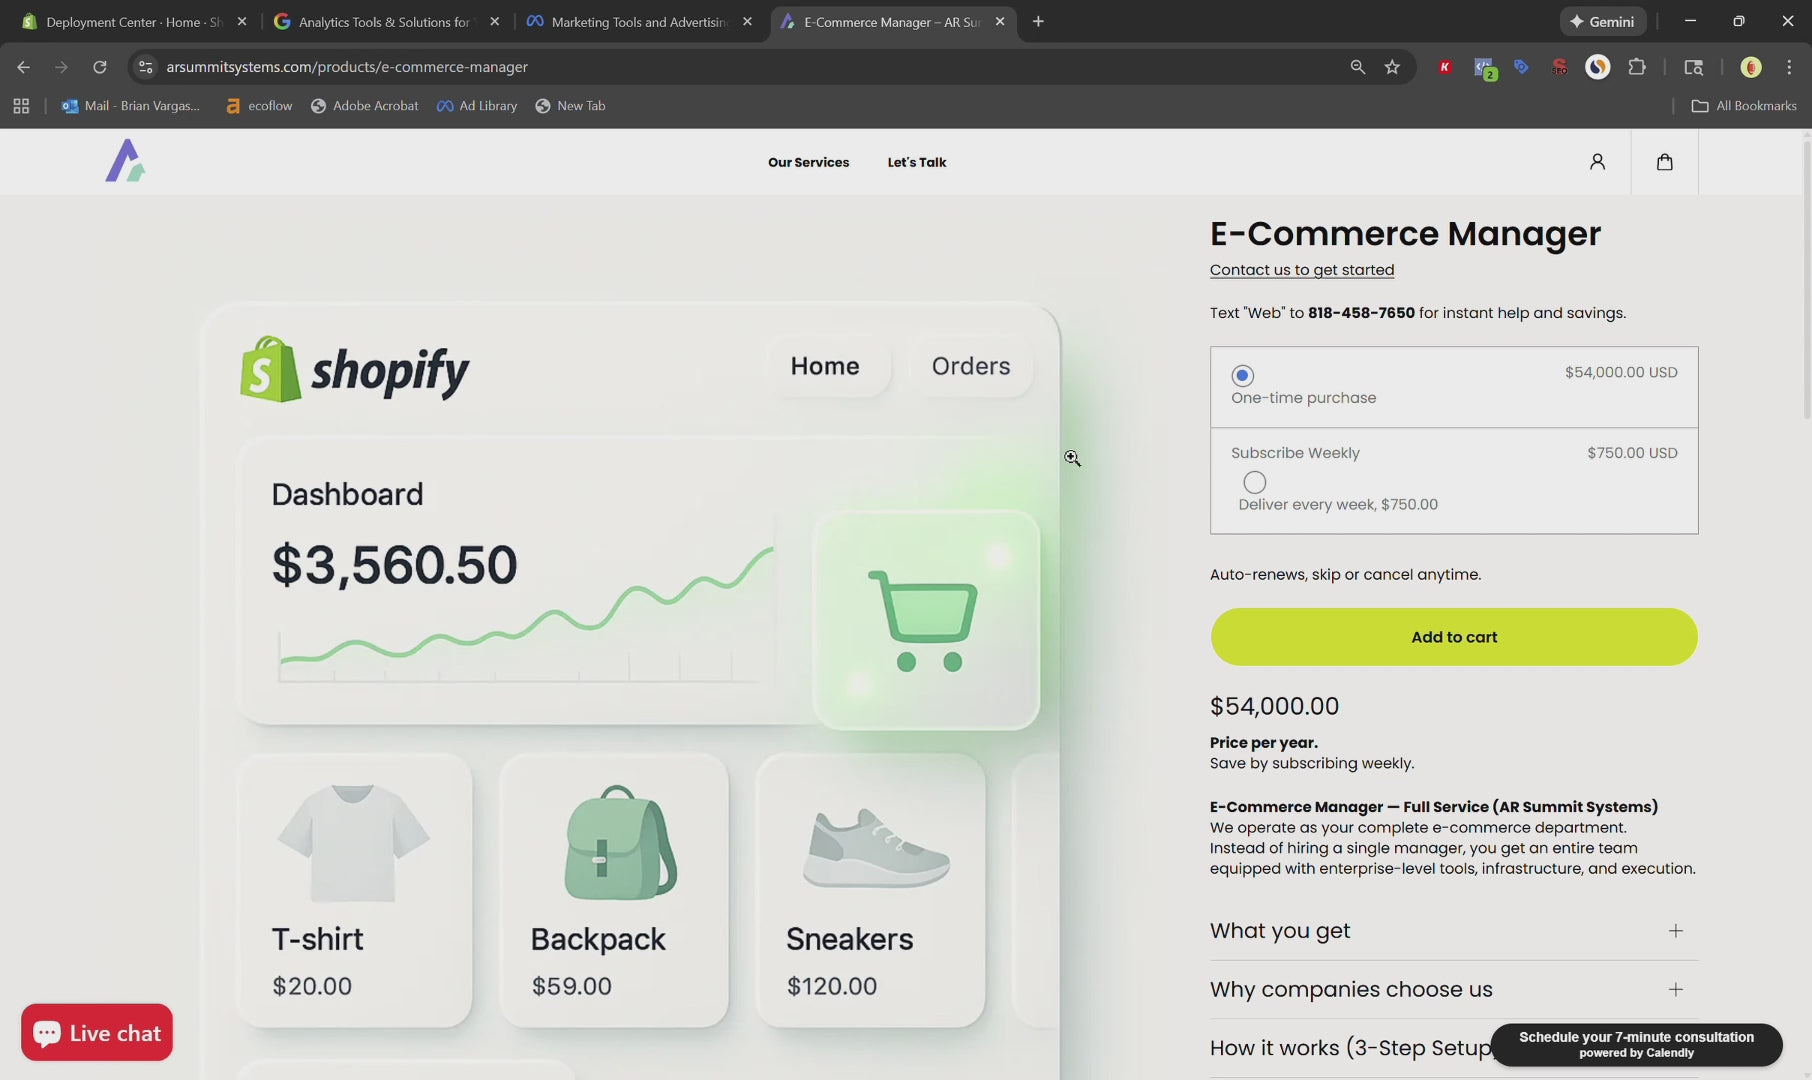Click Schedule your 7-minute consultation badge

[1636, 1044]
